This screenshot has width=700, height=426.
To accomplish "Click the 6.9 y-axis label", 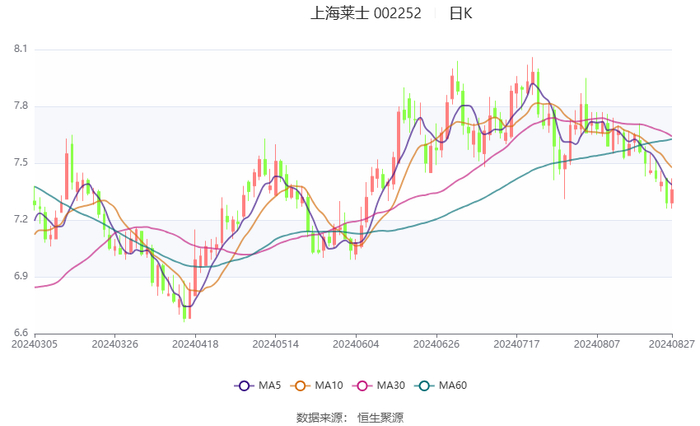I will pyautogui.click(x=21, y=276).
